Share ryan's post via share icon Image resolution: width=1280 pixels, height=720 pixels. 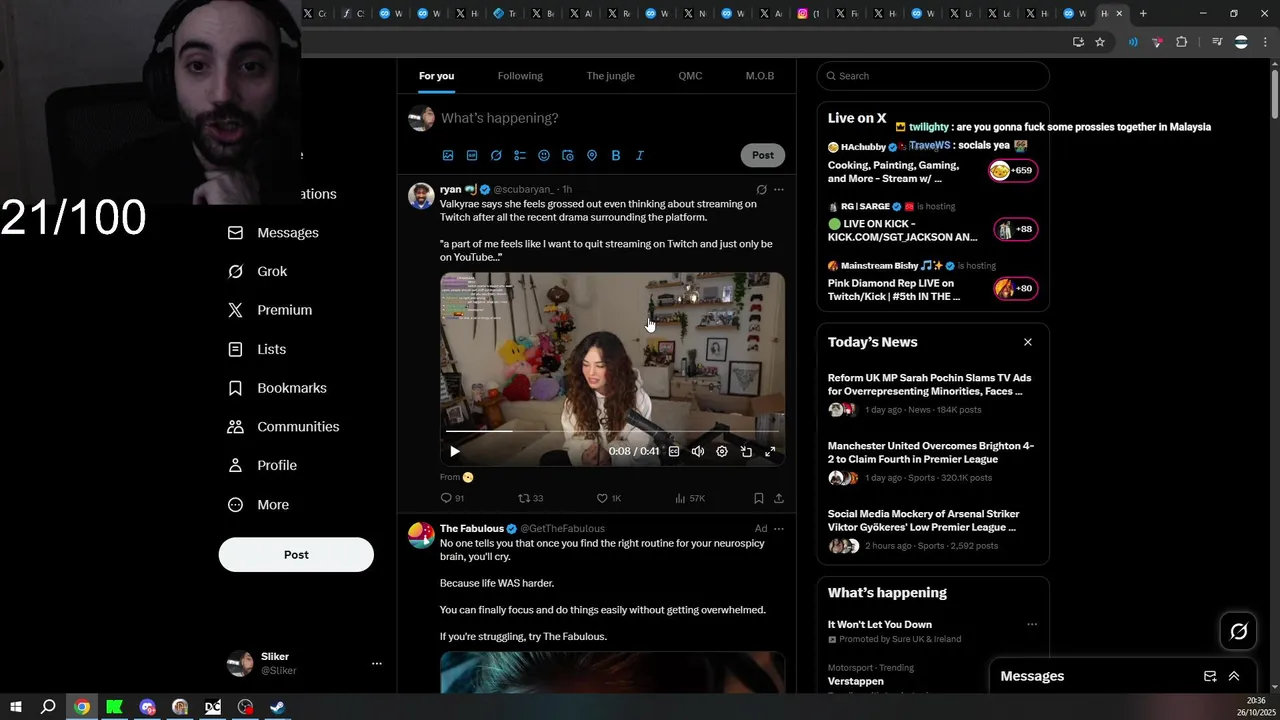click(x=779, y=498)
